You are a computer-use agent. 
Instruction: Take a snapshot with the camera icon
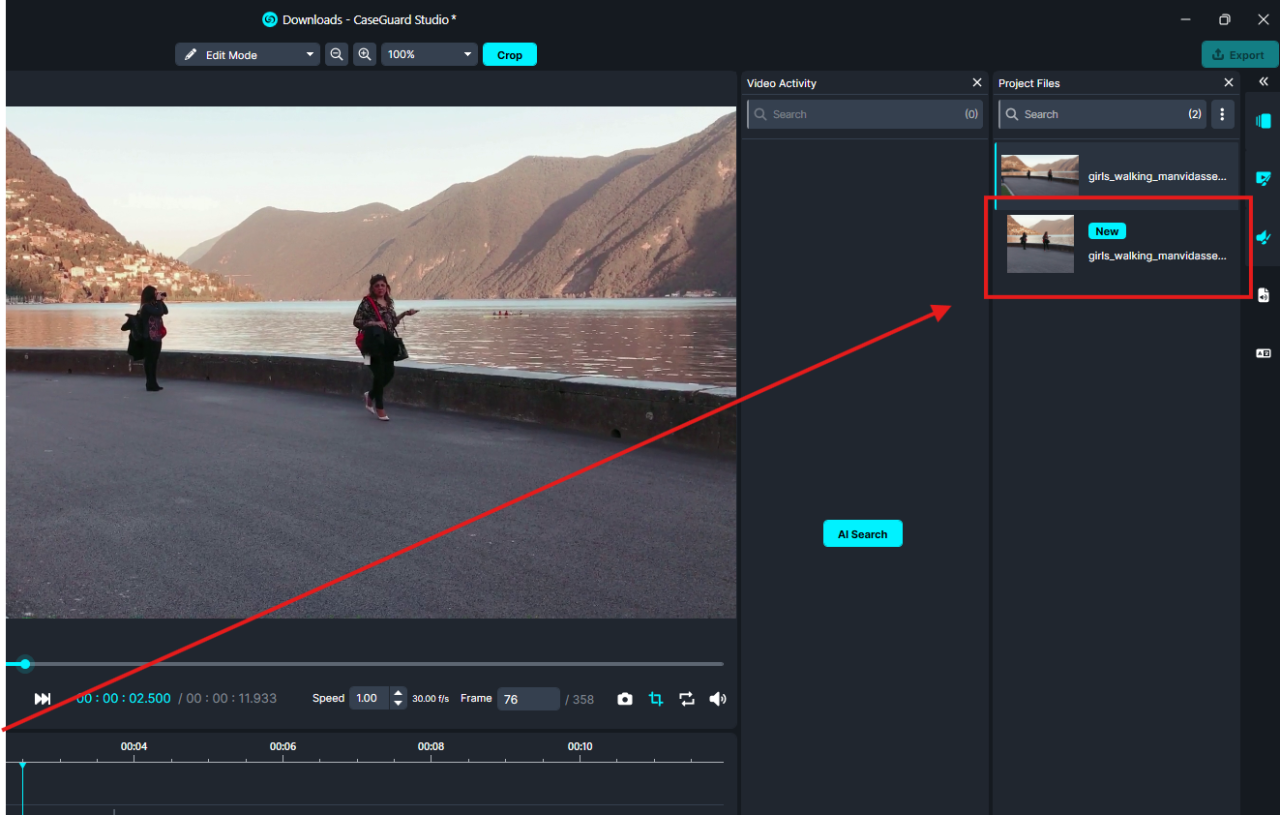coord(625,699)
